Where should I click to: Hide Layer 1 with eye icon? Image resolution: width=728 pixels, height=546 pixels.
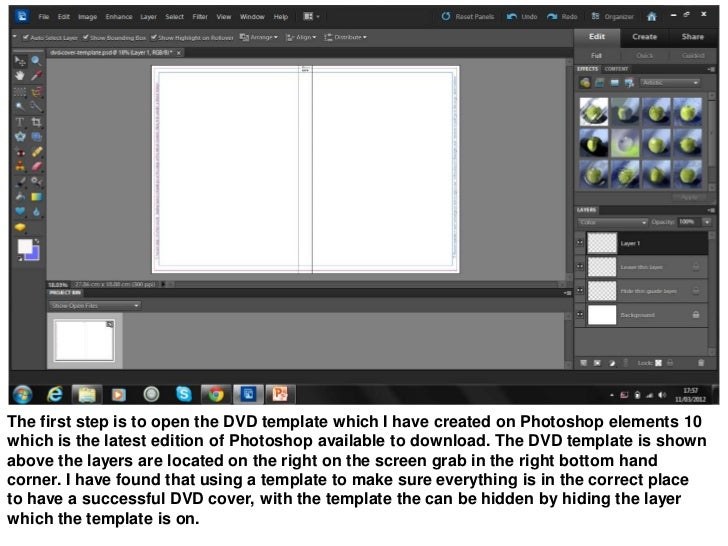click(580, 243)
